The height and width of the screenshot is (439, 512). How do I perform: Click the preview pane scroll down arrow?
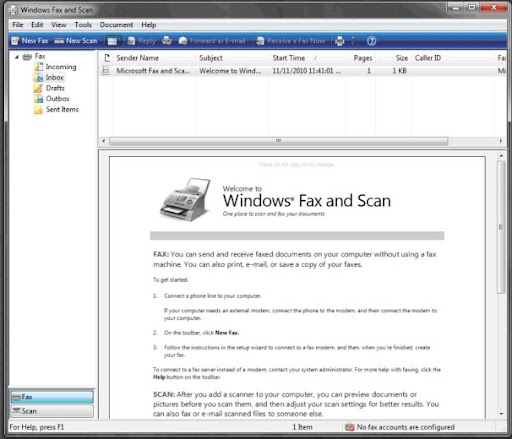click(501, 414)
